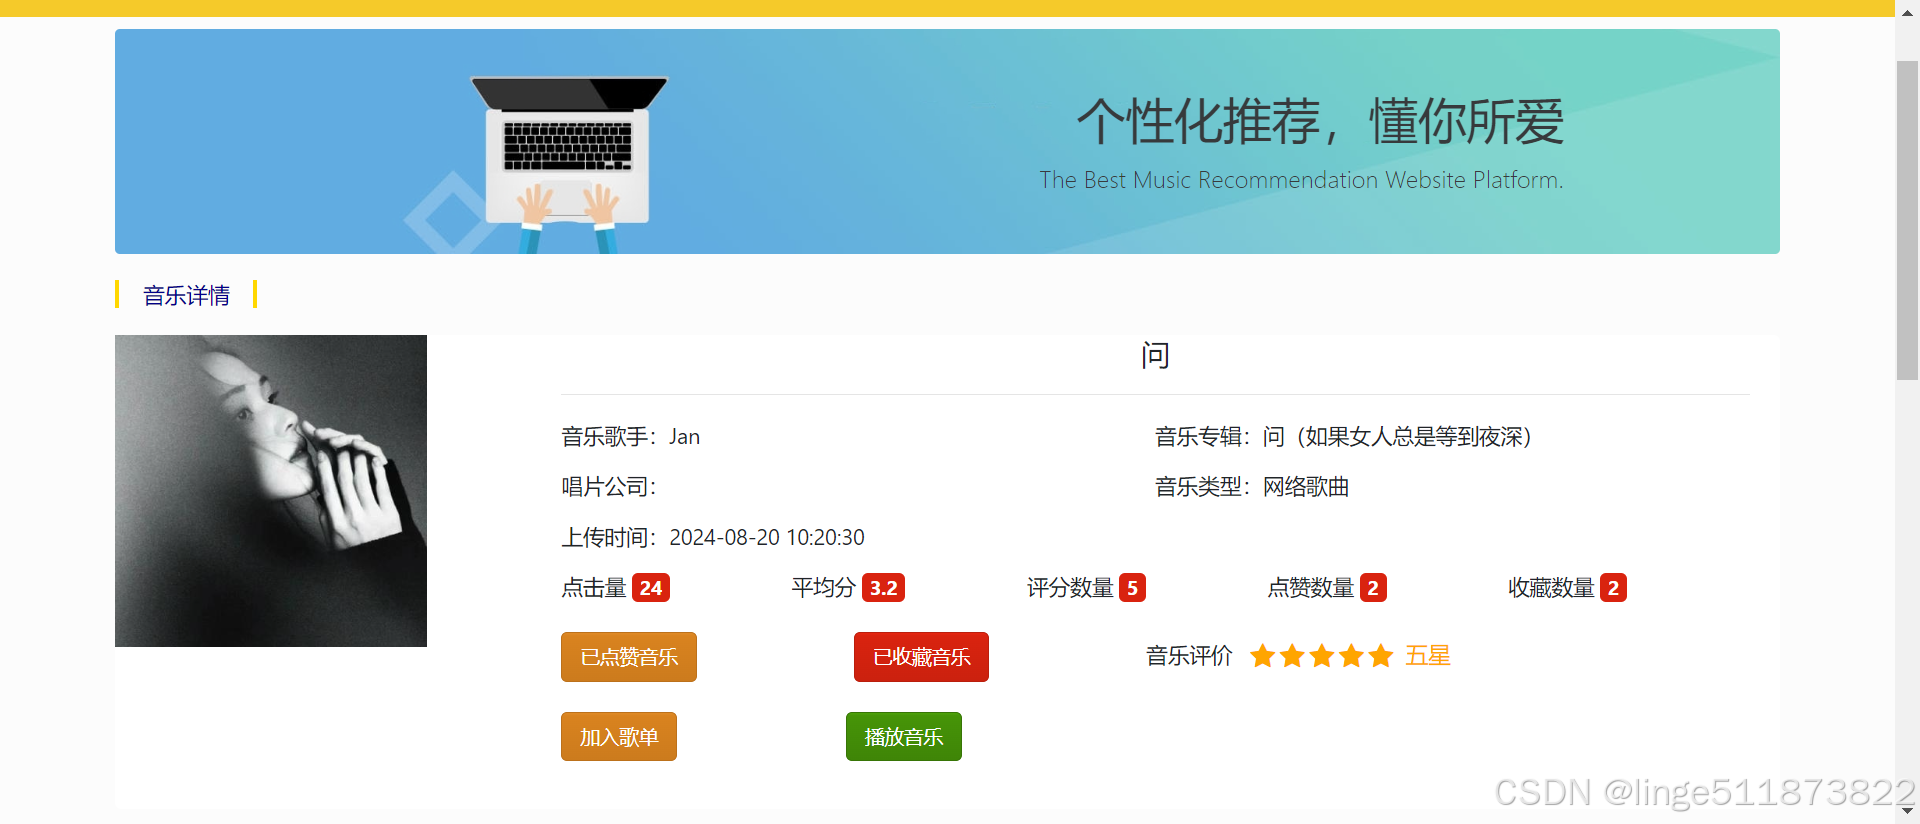The image size is (1920, 824).
Task: Select the 音乐详情 section heading
Action: click(x=186, y=295)
